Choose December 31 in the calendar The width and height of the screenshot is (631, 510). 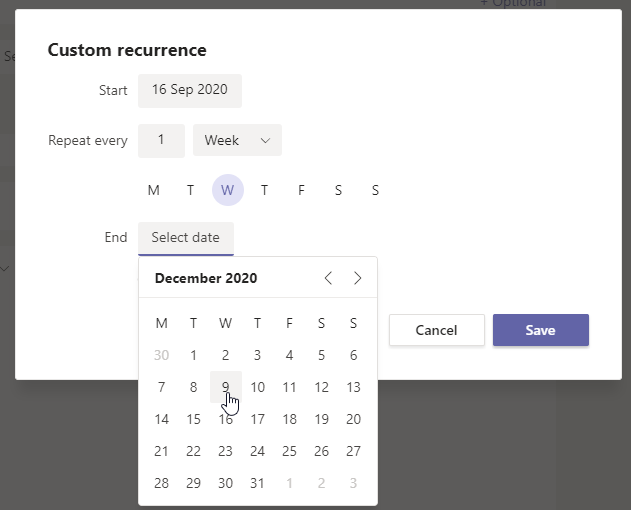coord(258,483)
